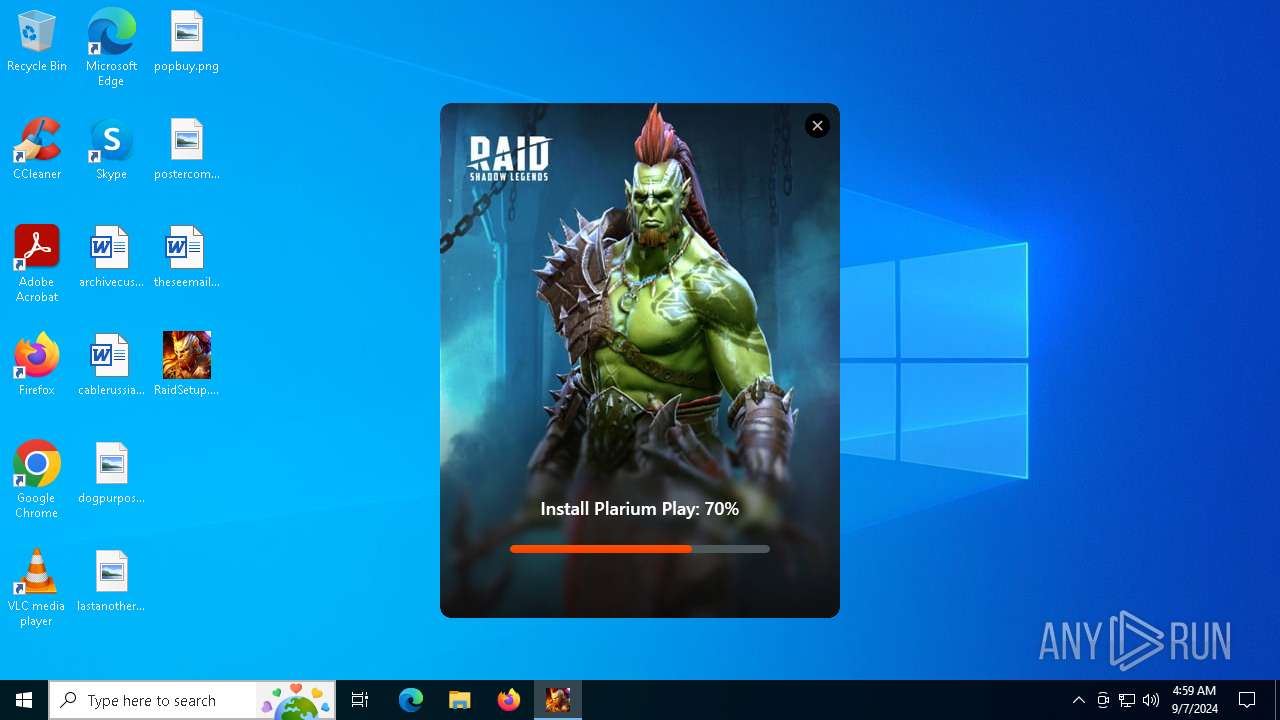Select the Adobe Acrobat shortcut
The image size is (1280, 720).
click(37, 264)
